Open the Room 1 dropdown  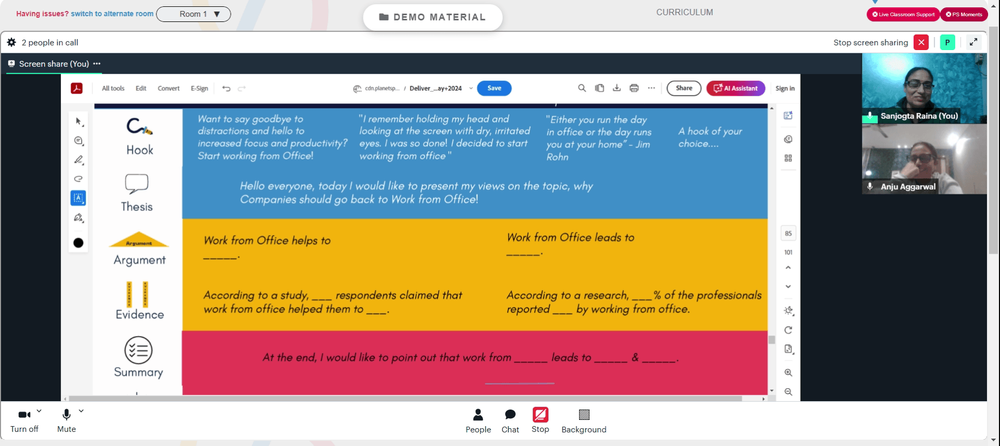pos(193,14)
